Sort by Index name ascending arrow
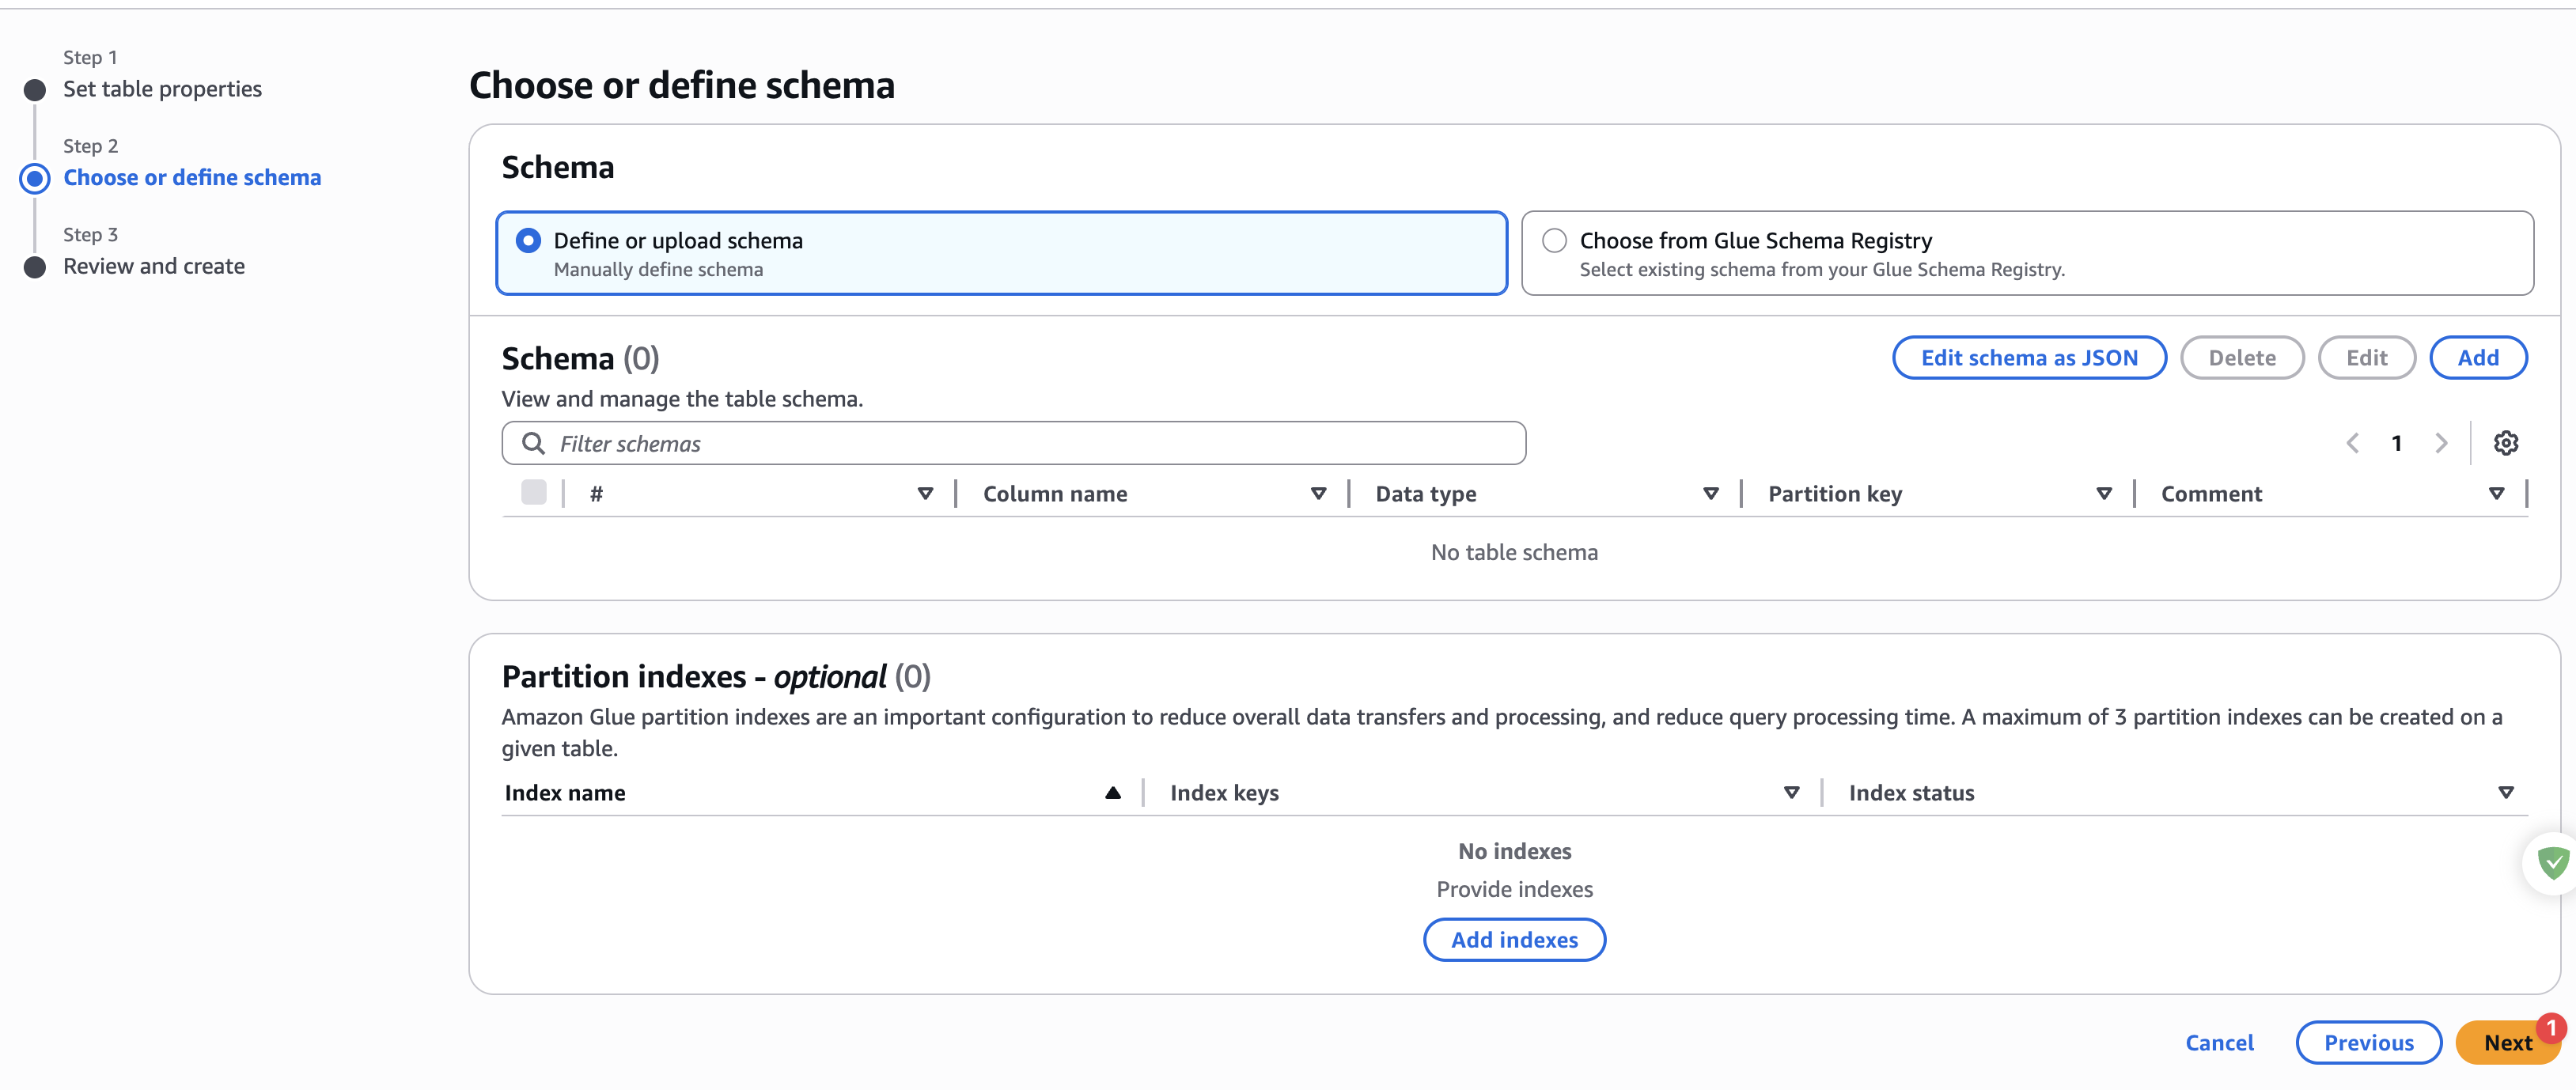The height and width of the screenshot is (1090, 2576). pyautogui.click(x=1112, y=793)
